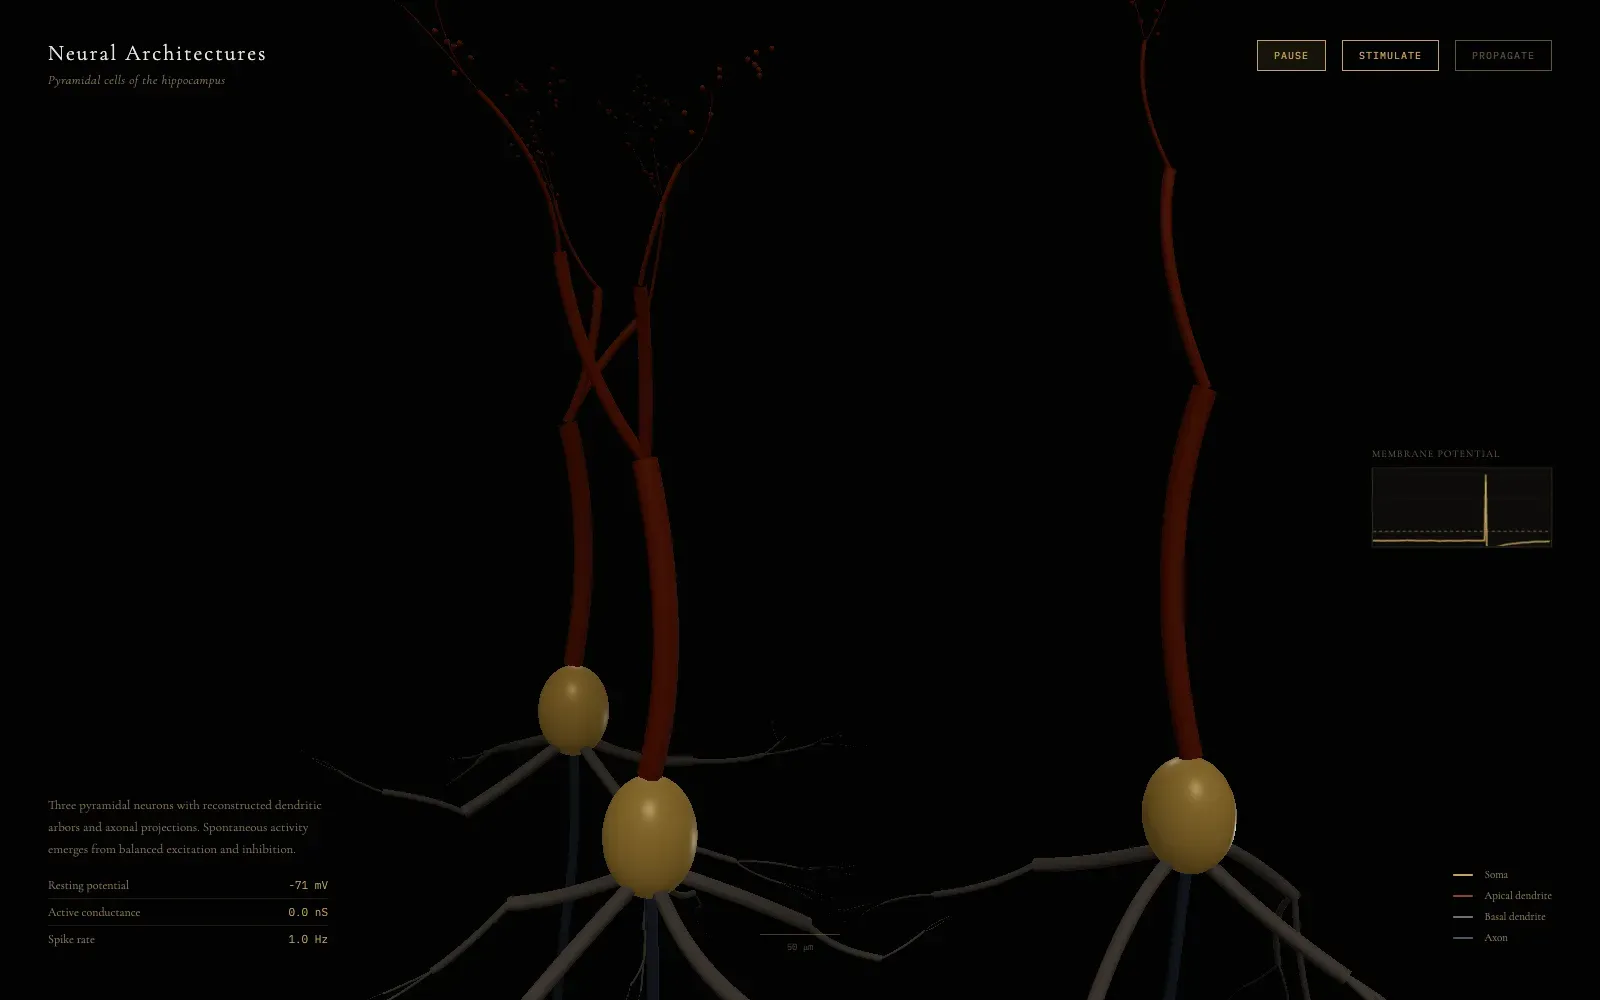Click the 50 µm scale bar label

click(800, 947)
